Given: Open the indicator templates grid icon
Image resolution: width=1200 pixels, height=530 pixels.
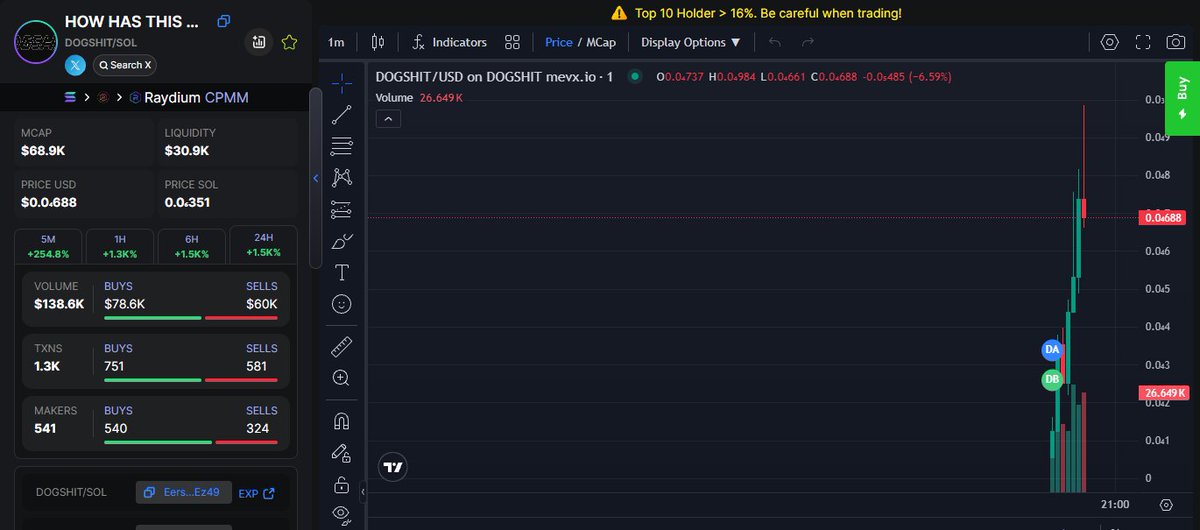Looking at the screenshot, I should (512, 42).
